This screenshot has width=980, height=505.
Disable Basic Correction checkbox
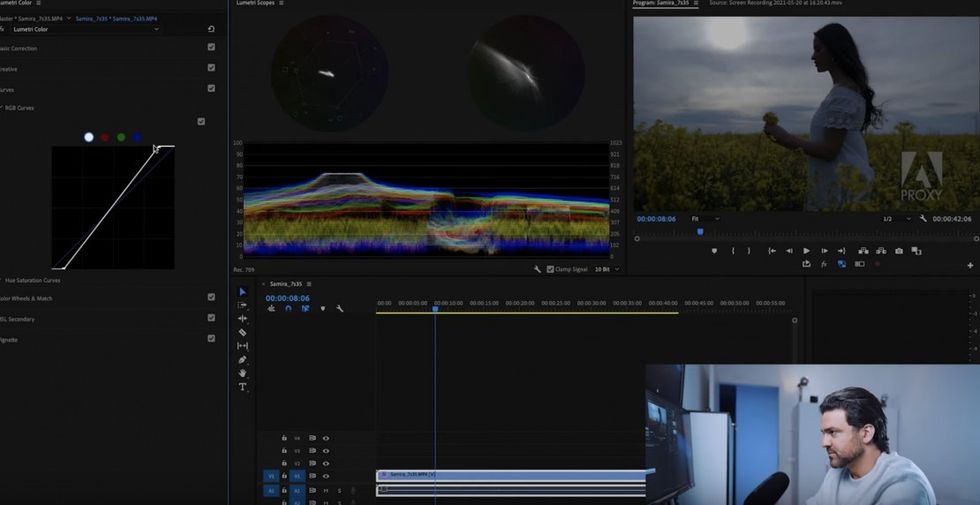211,47
